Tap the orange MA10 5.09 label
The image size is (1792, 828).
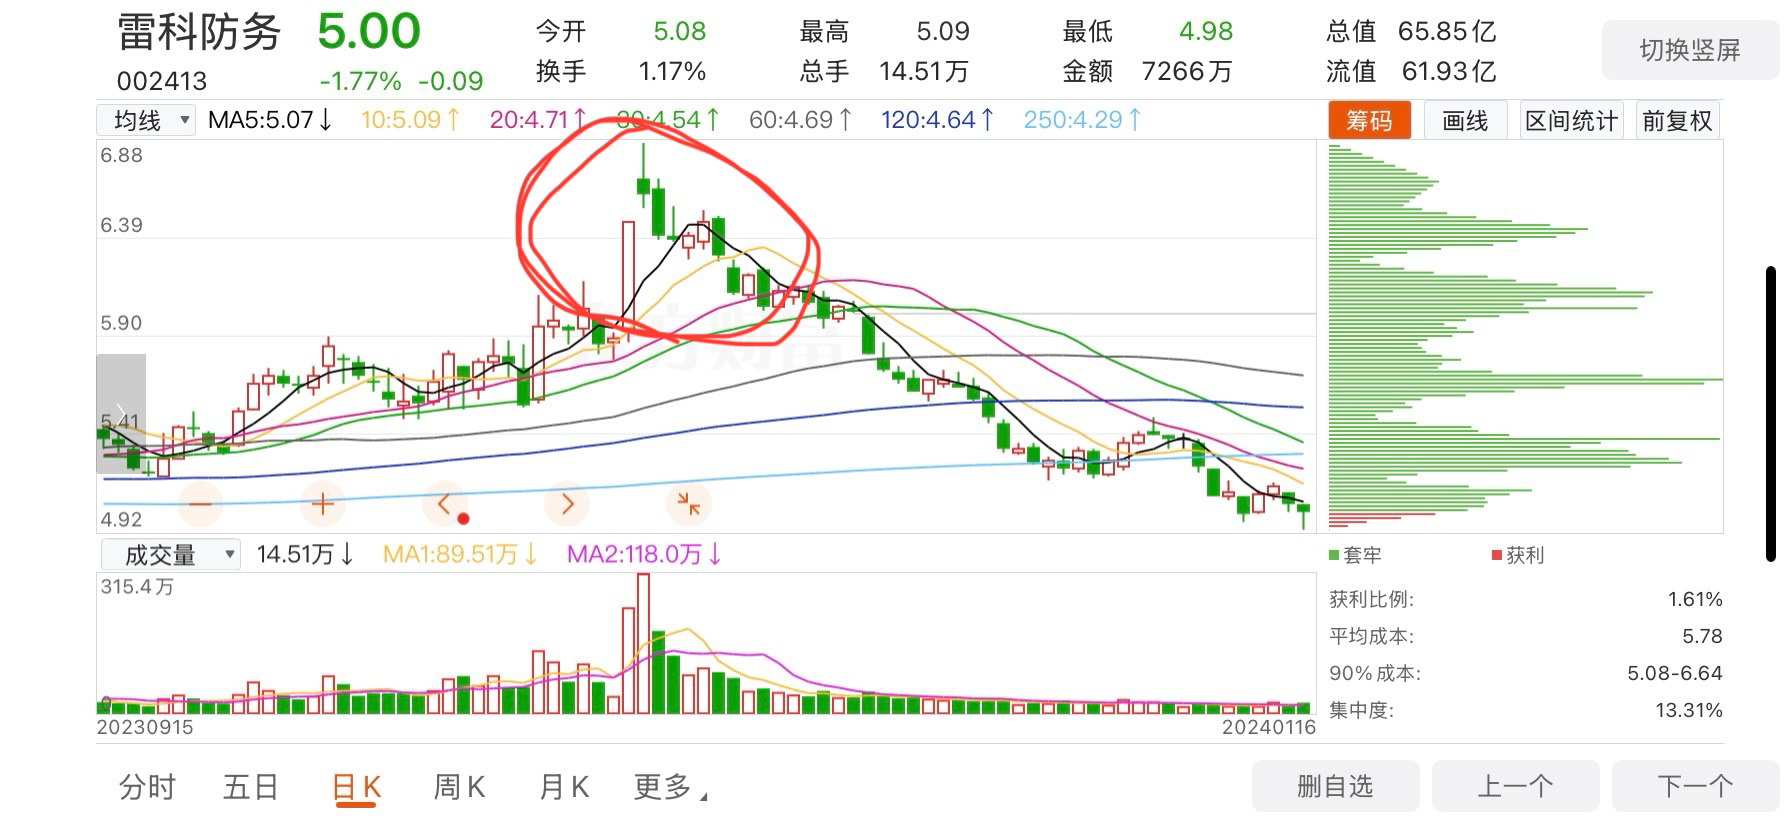[410, 120]
